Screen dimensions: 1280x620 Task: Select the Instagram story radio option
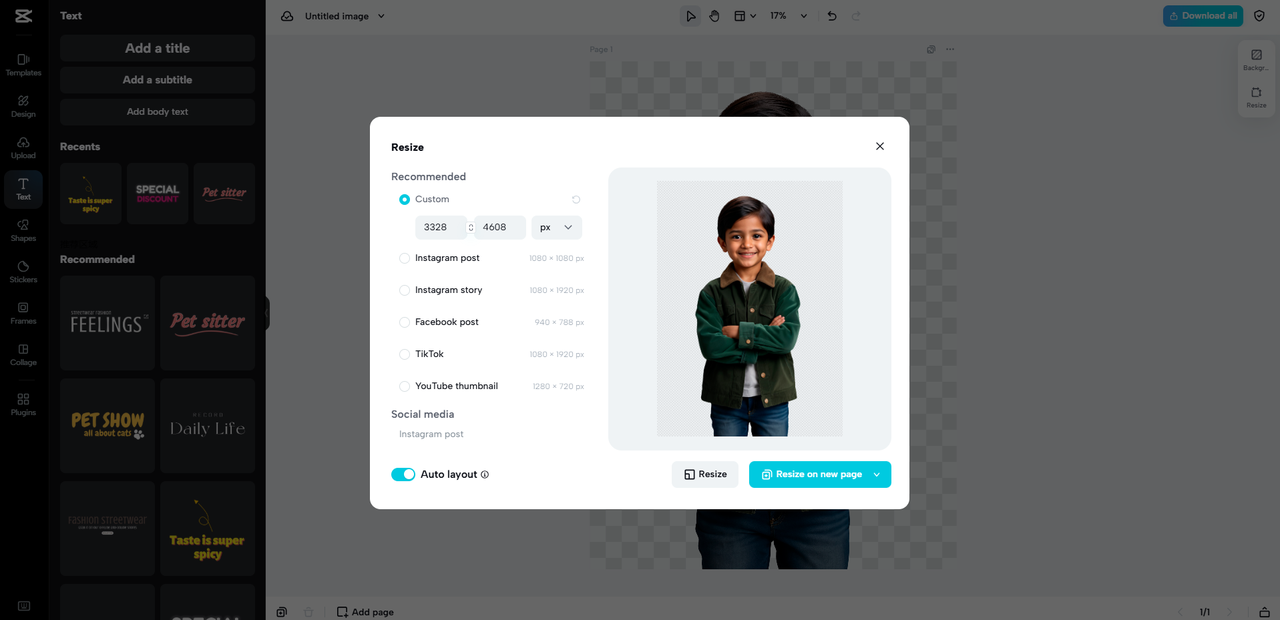404,290
